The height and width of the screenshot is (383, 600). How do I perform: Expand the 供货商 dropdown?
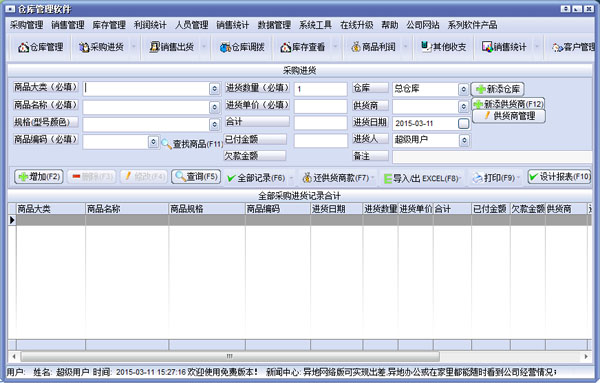point(463,106)
